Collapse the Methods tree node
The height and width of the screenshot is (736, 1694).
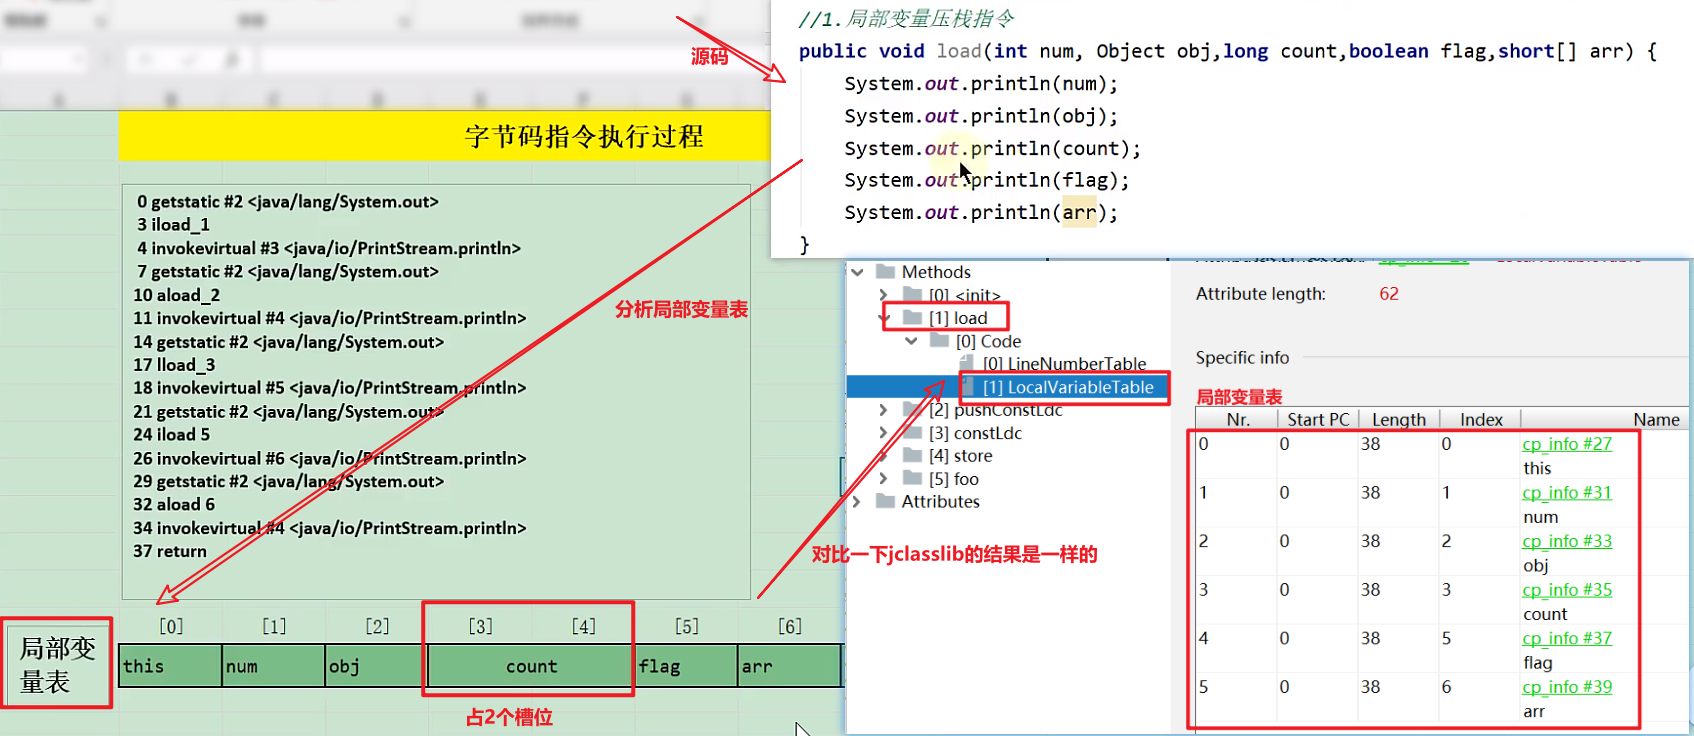(x=857, y=272)
